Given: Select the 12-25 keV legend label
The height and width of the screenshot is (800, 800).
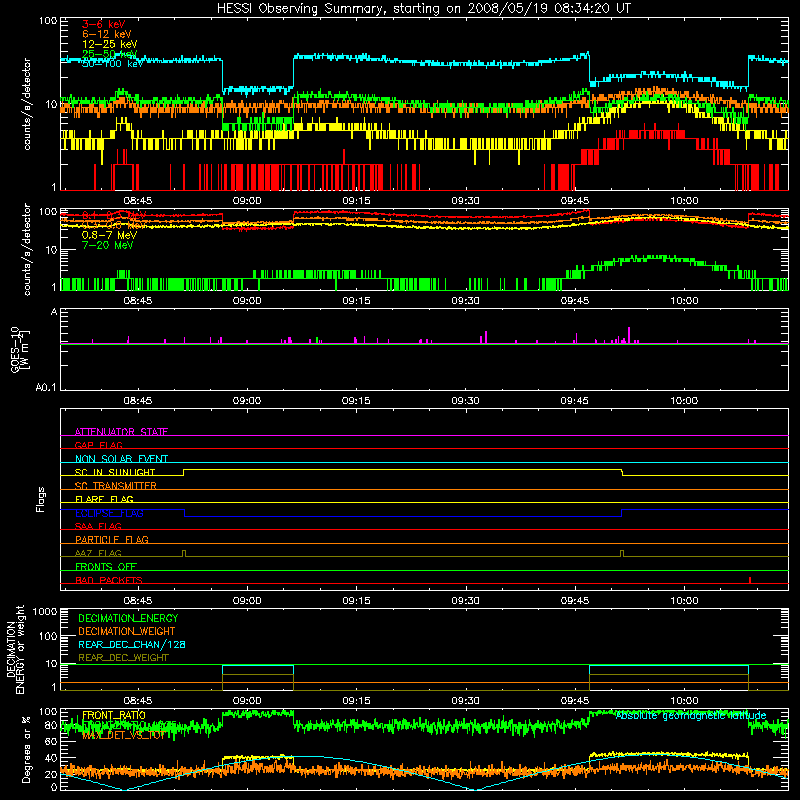Looking at the screenshot, I should pos(110,44).
